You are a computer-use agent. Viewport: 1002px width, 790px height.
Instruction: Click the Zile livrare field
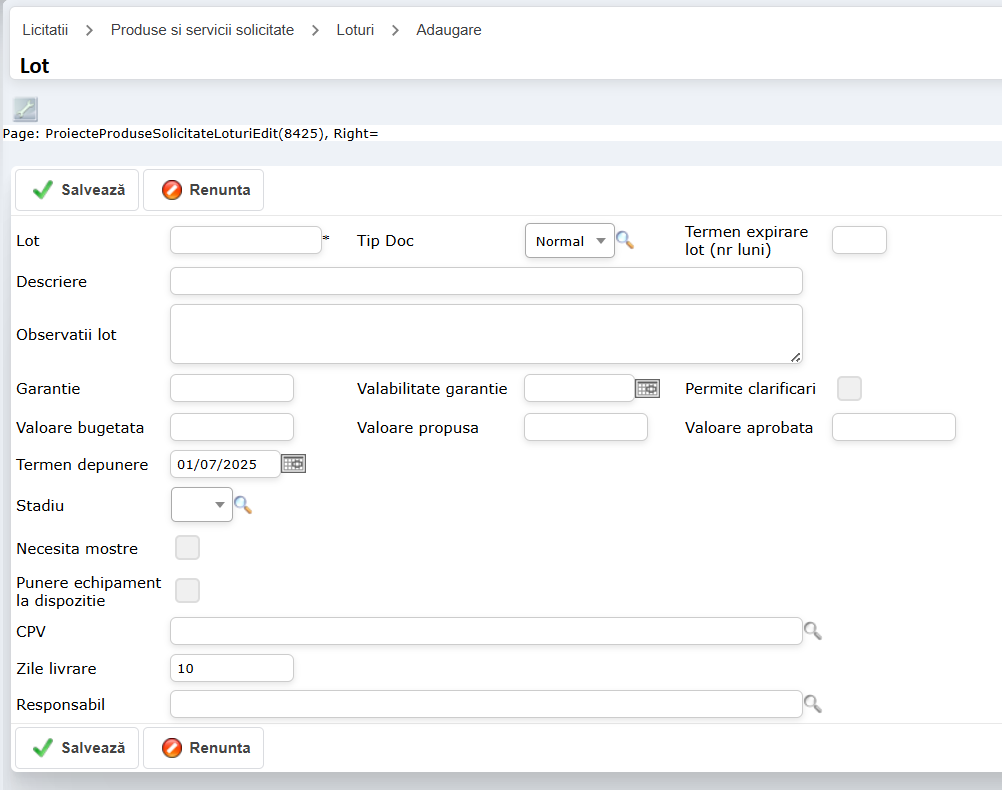232,668
